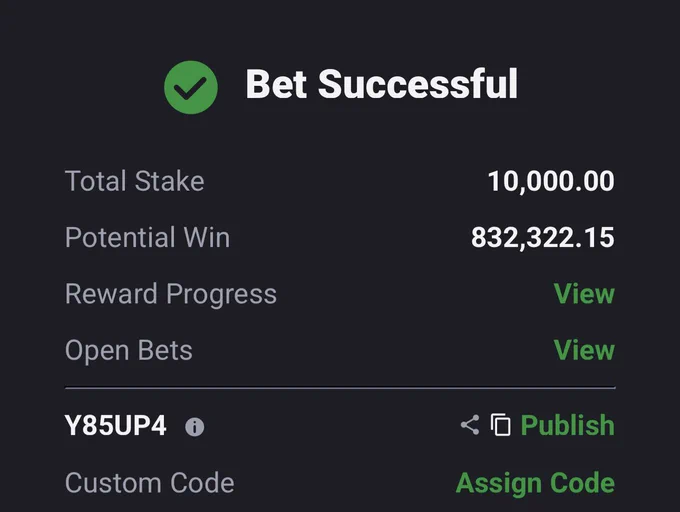View the Reward Progress
680x512 pixels.
click(x=585, y=294)
